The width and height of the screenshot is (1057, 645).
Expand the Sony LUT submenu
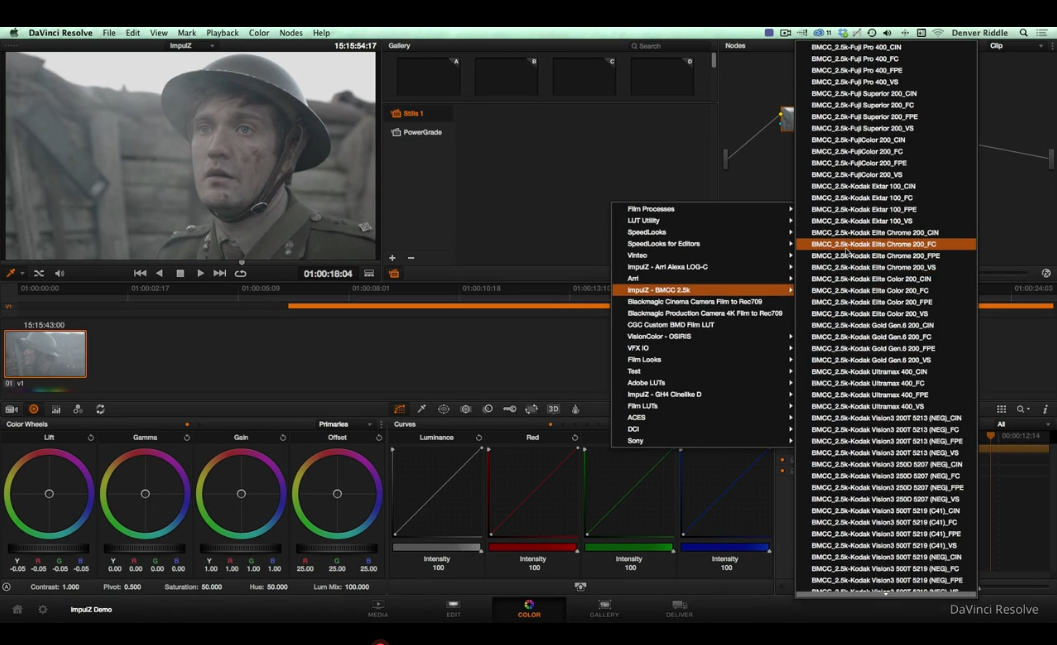click(x=703, y=441)
